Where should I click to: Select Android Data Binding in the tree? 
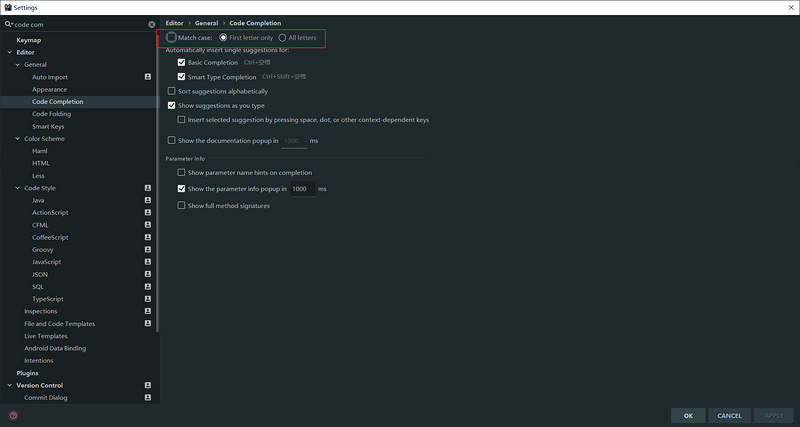coord(55,348)
